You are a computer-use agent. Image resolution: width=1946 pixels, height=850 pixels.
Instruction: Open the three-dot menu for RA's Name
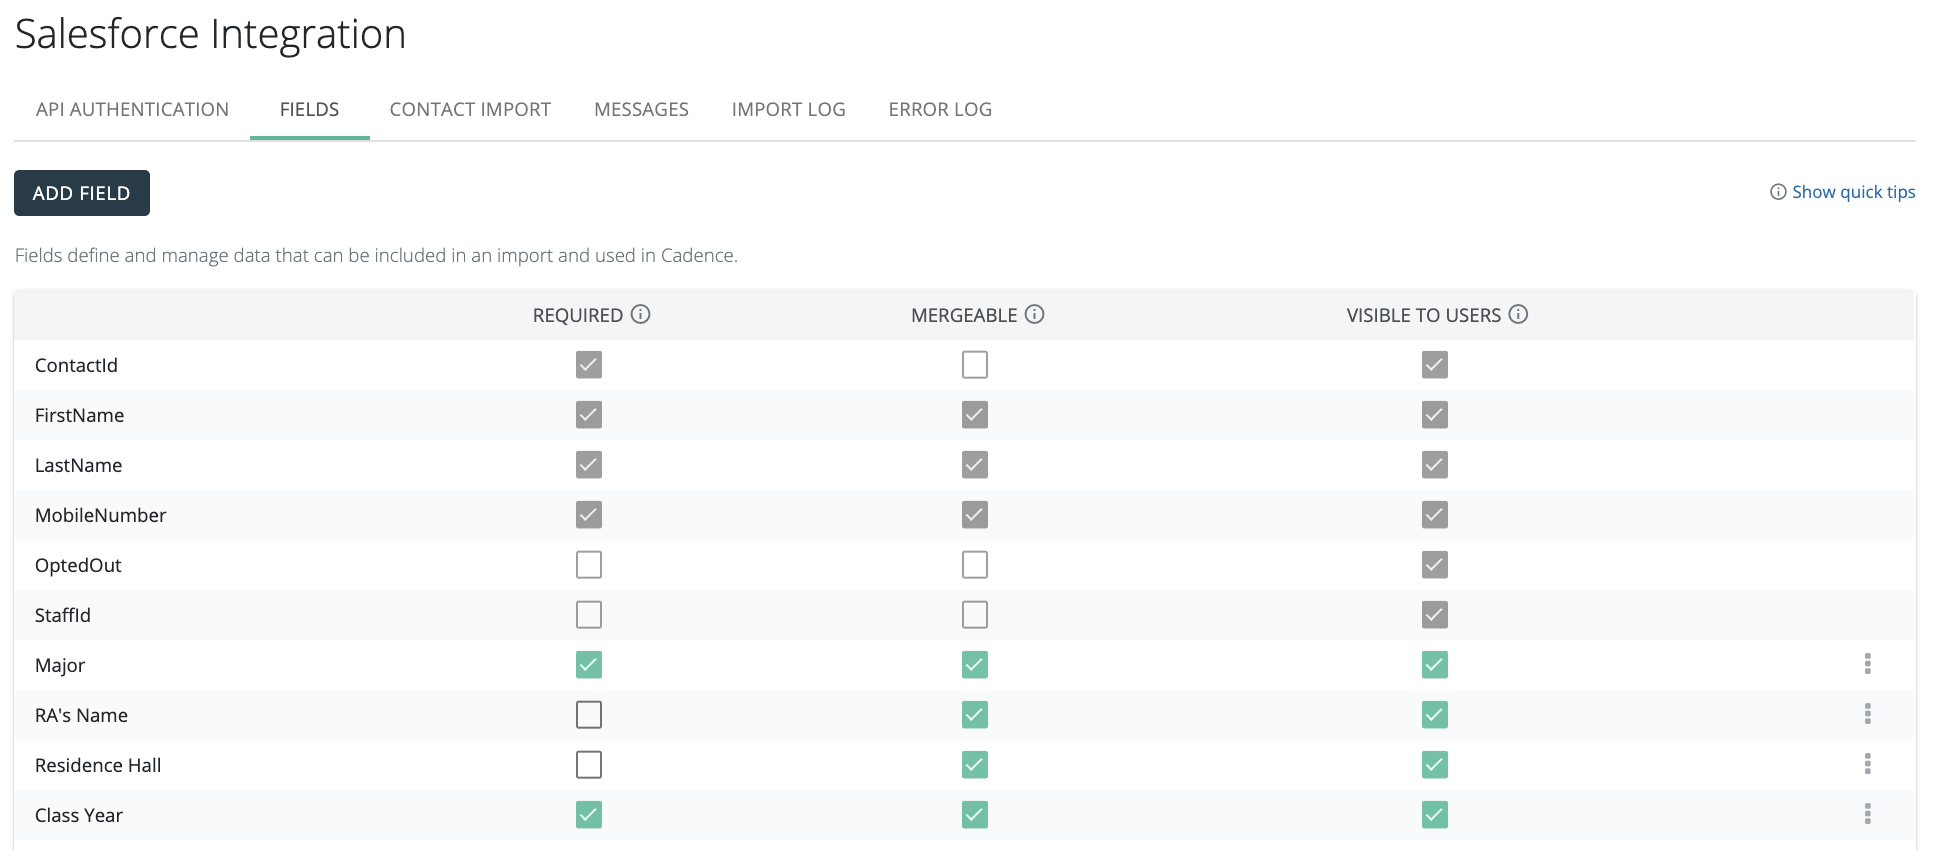click(1867, 714)
